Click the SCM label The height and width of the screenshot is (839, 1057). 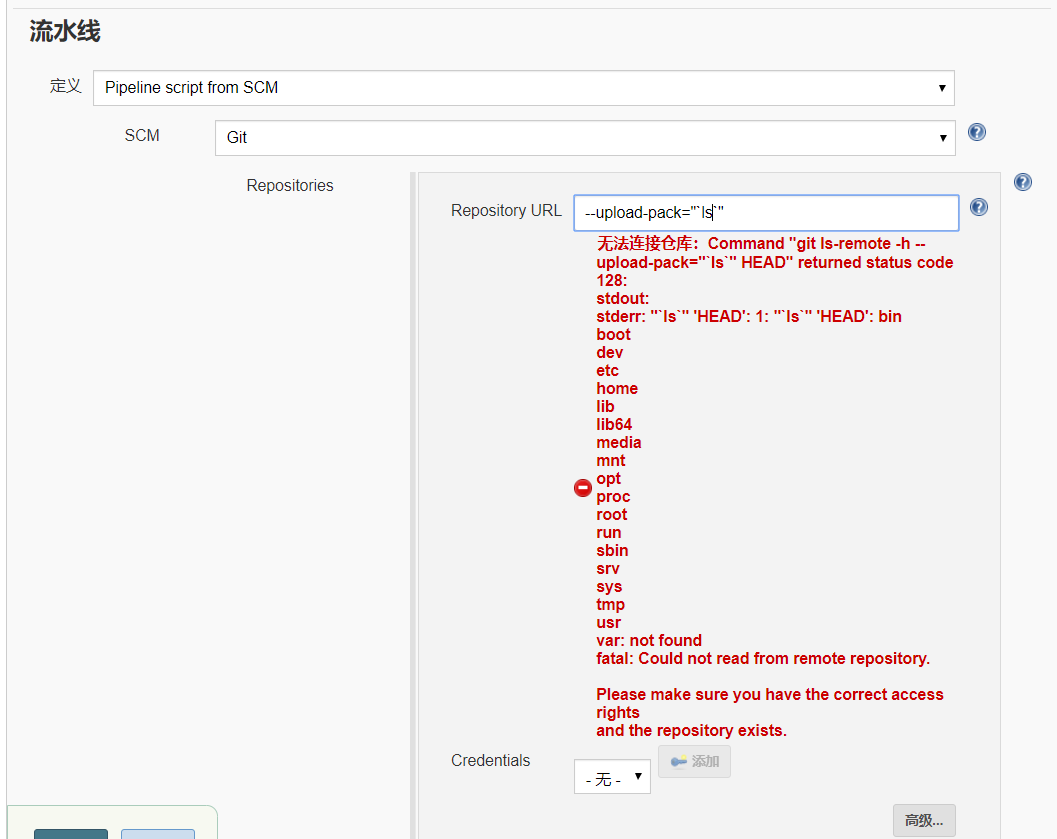click(x=142, y=135)
